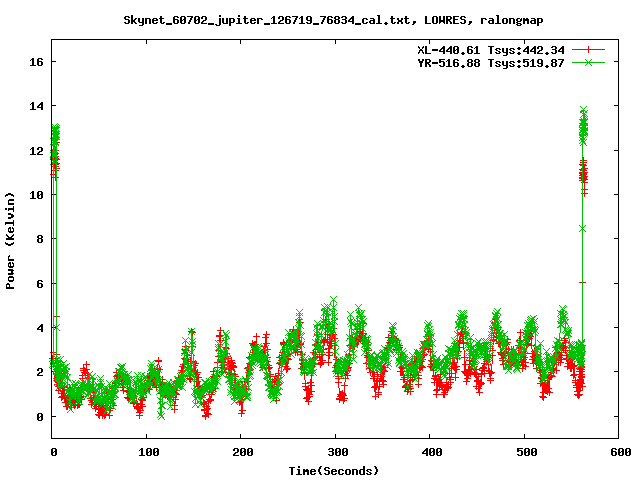This screenshot has height=480, width=640.
Task: Click the red plus legend marker sample
Action: tap(588, 50)
